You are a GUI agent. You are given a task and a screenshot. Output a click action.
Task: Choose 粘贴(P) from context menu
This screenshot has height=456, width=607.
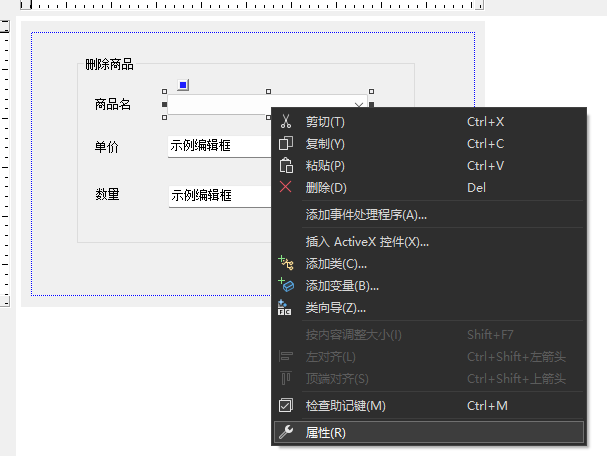pyautogui.click(x=429, y=166)
